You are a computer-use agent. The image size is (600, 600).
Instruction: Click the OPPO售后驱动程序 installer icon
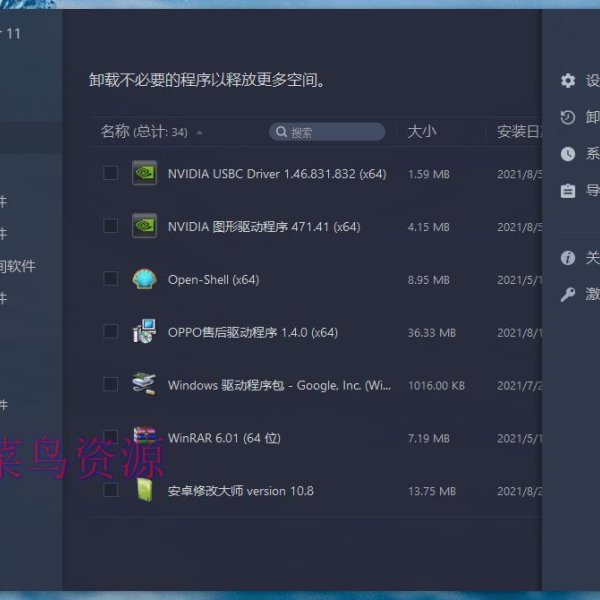144,331
